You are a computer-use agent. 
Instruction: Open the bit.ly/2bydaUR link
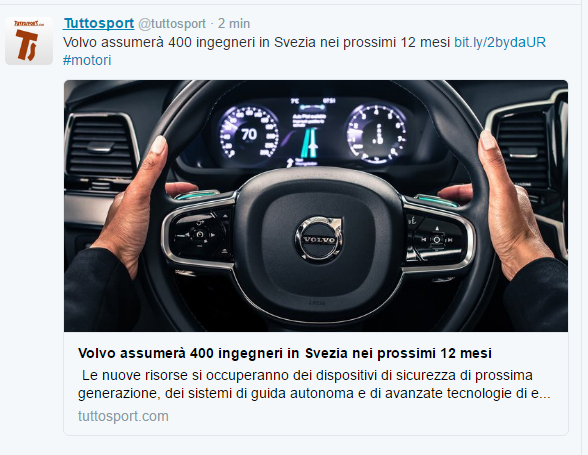coord(500,42)
